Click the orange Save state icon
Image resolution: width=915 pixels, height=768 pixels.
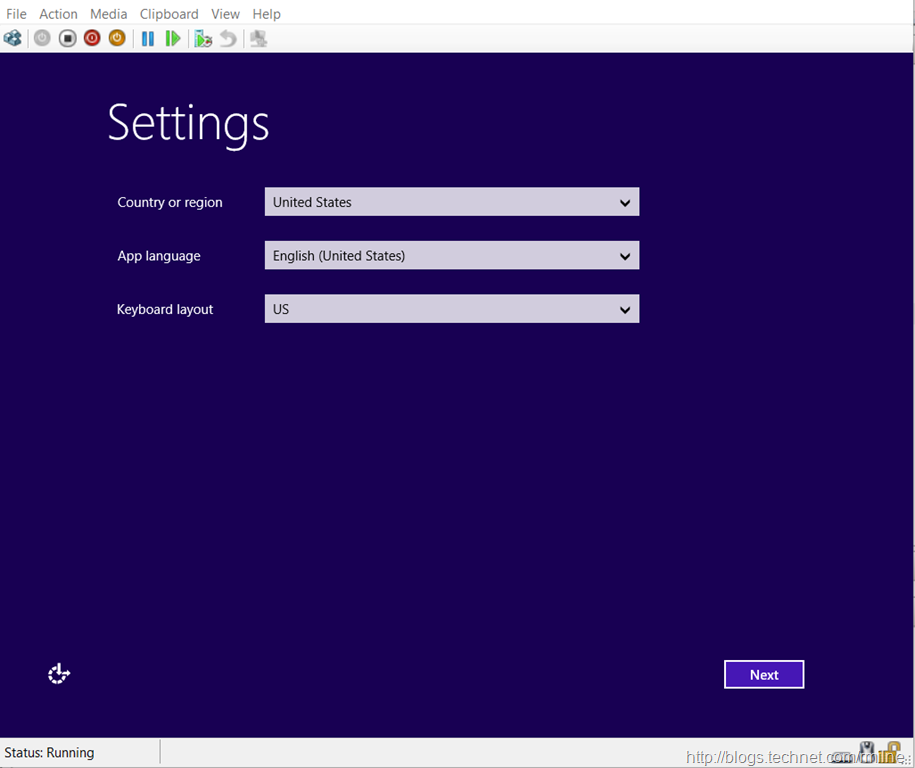(x=117, y=39)
